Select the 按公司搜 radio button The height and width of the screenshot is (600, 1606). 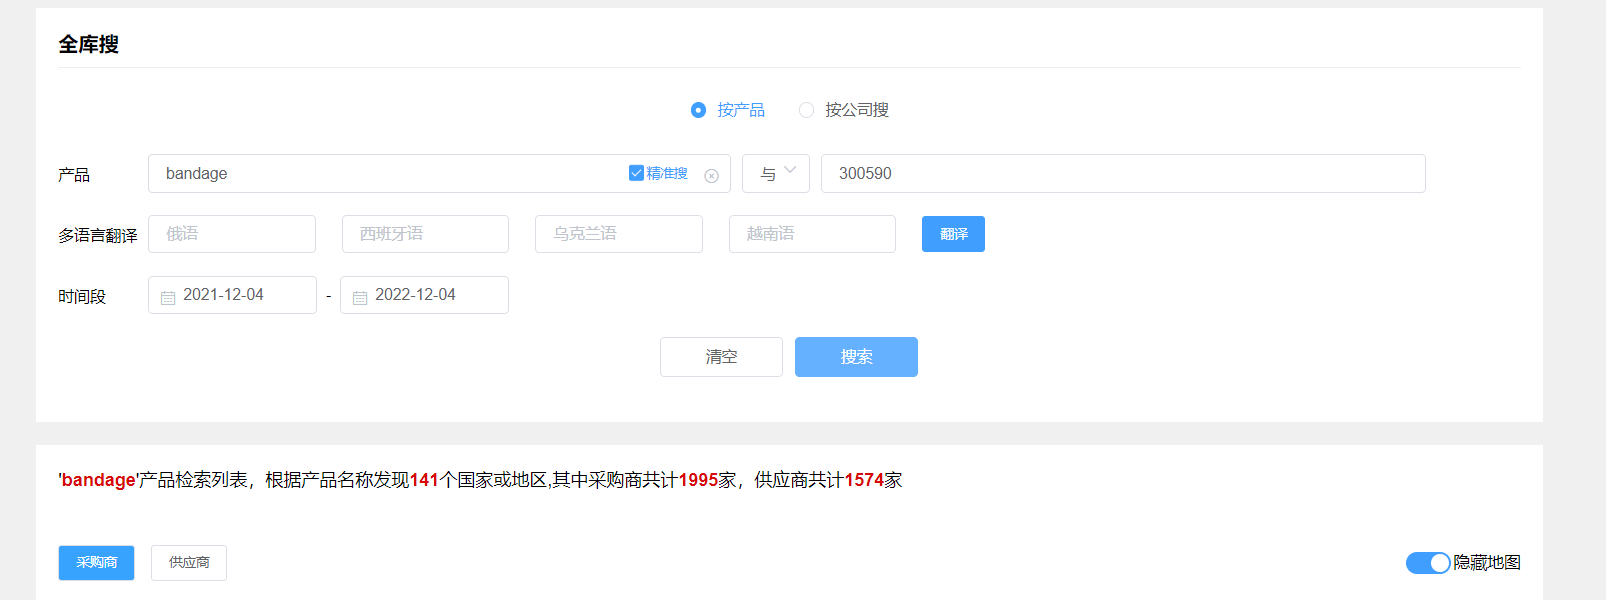pos(806,110)
